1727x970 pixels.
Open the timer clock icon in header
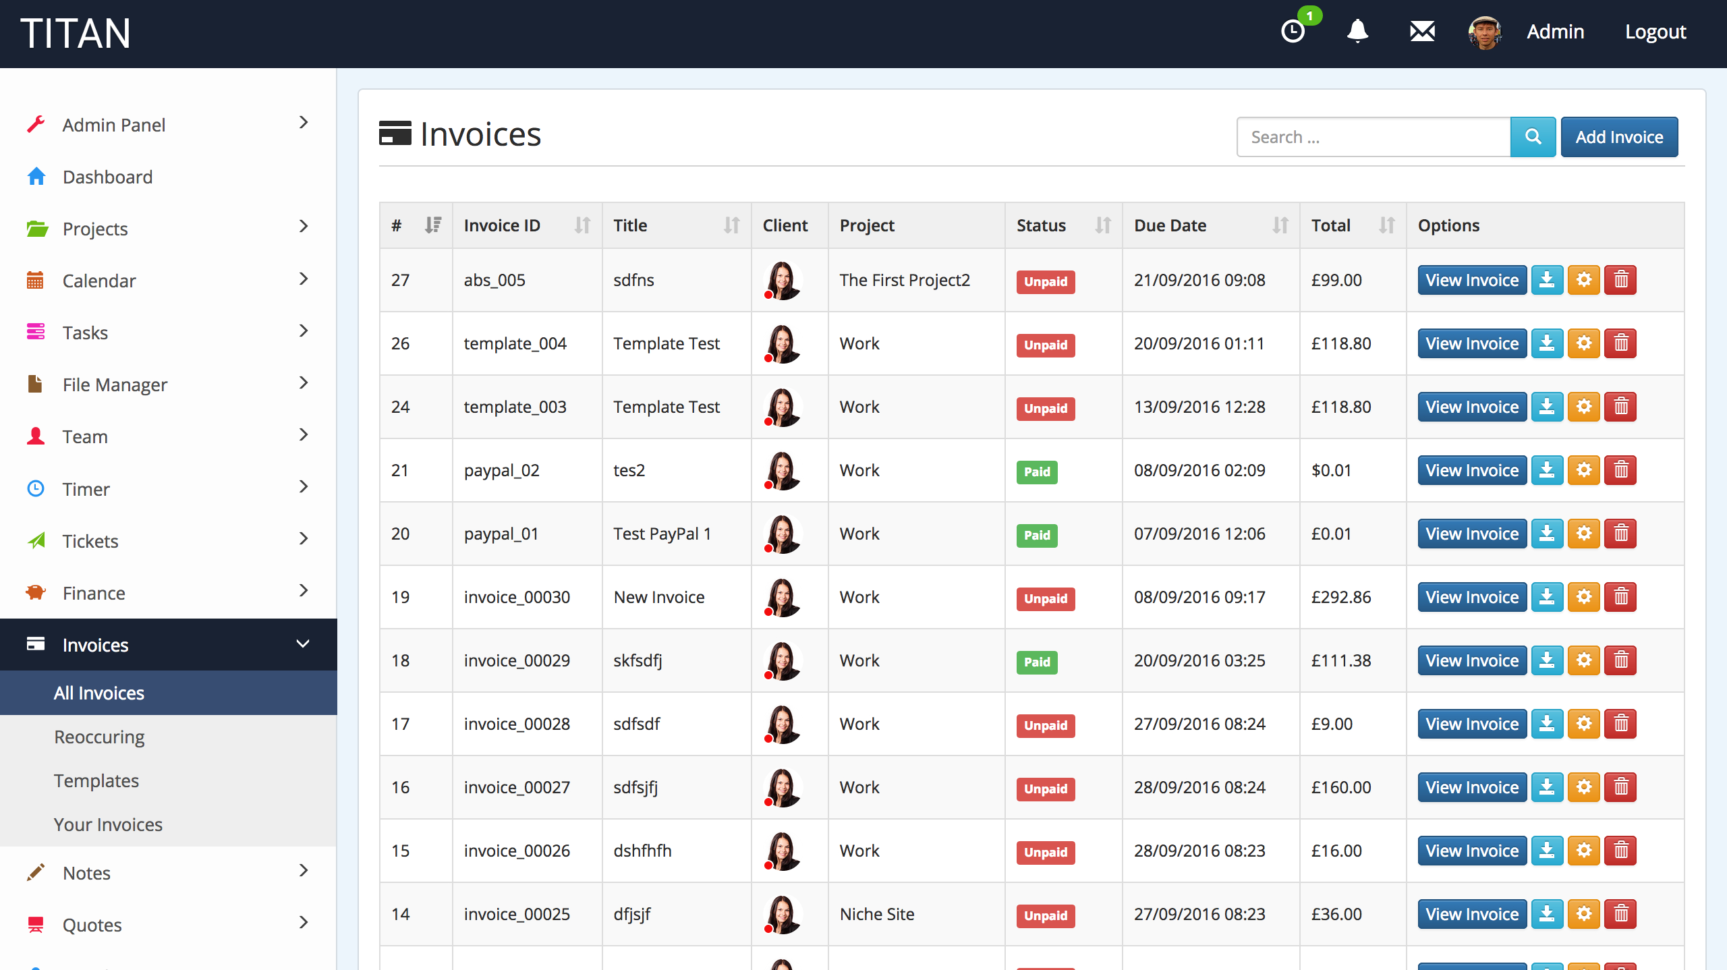1293,32
